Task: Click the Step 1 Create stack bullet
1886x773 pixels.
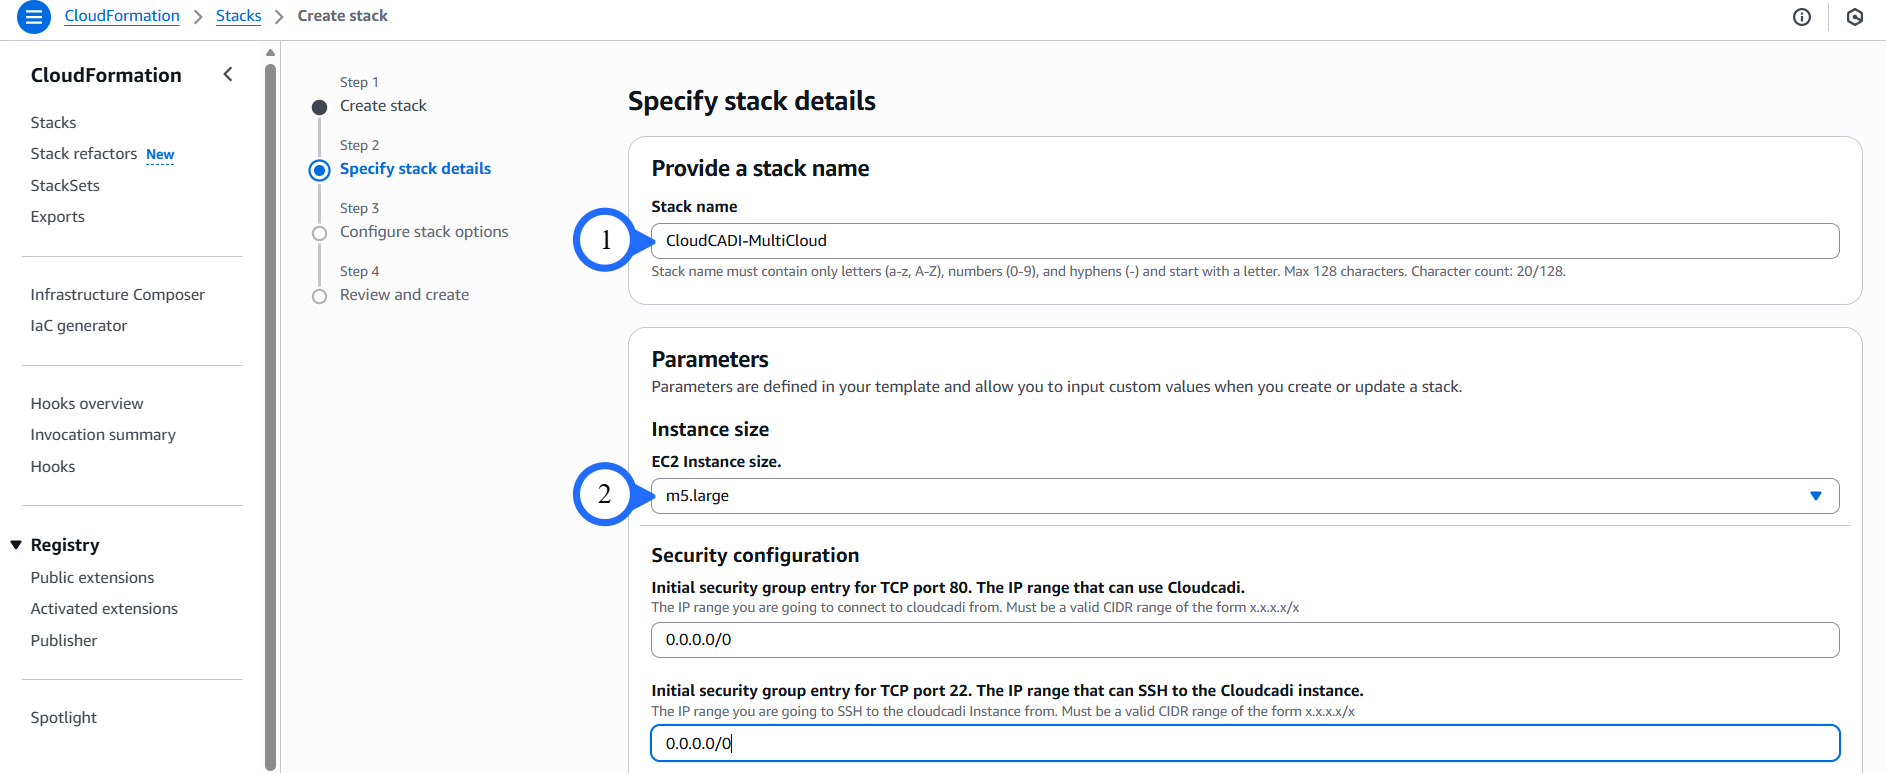Action: pos(319,107)
